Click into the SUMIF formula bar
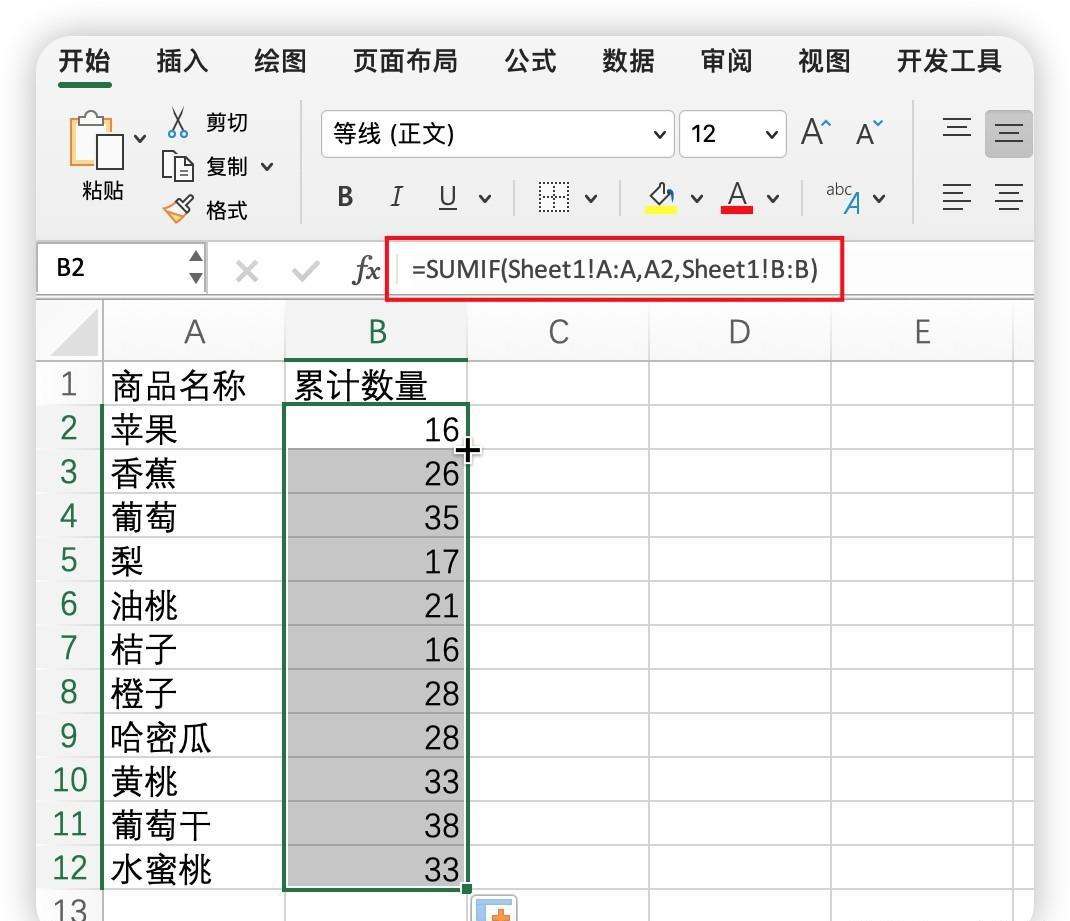The height and width of the screenshot is (921, 1070). click(614, 269)
